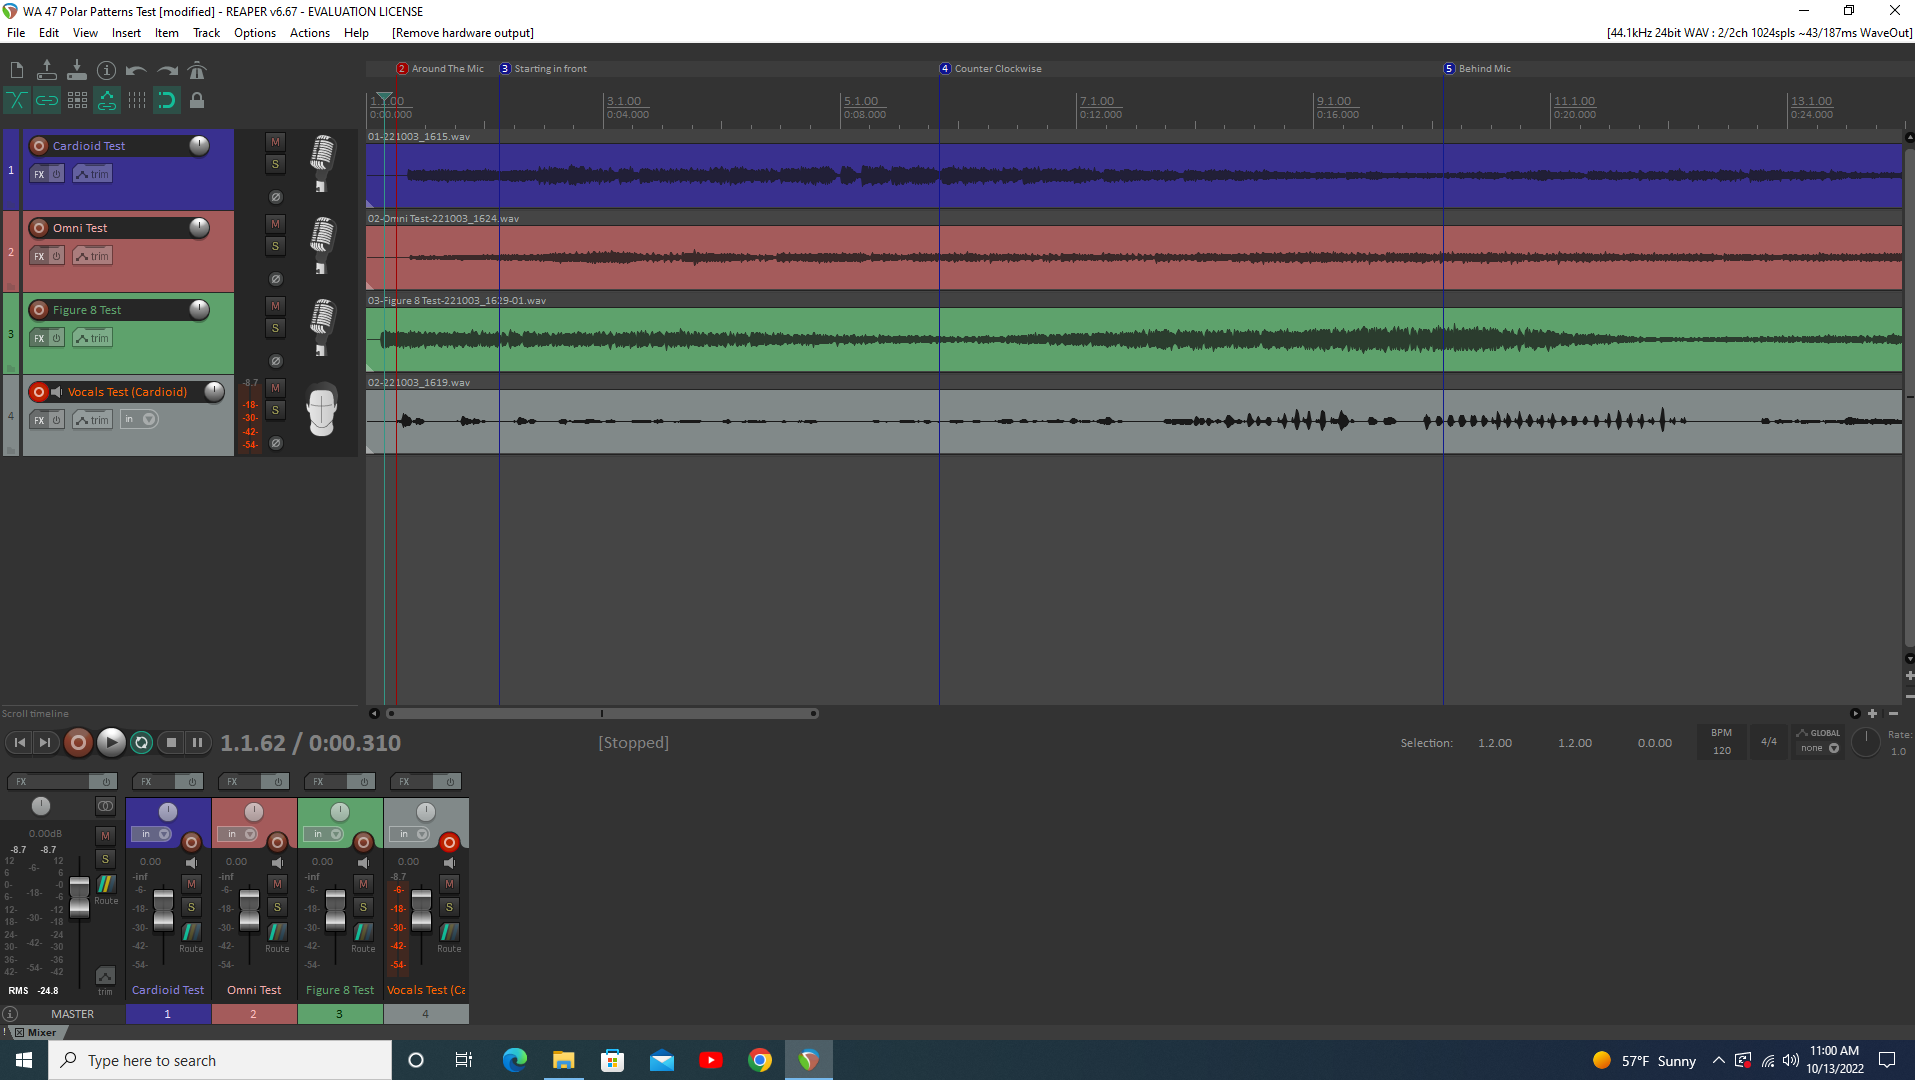Click the Redo arrow icon

point(167,70)
